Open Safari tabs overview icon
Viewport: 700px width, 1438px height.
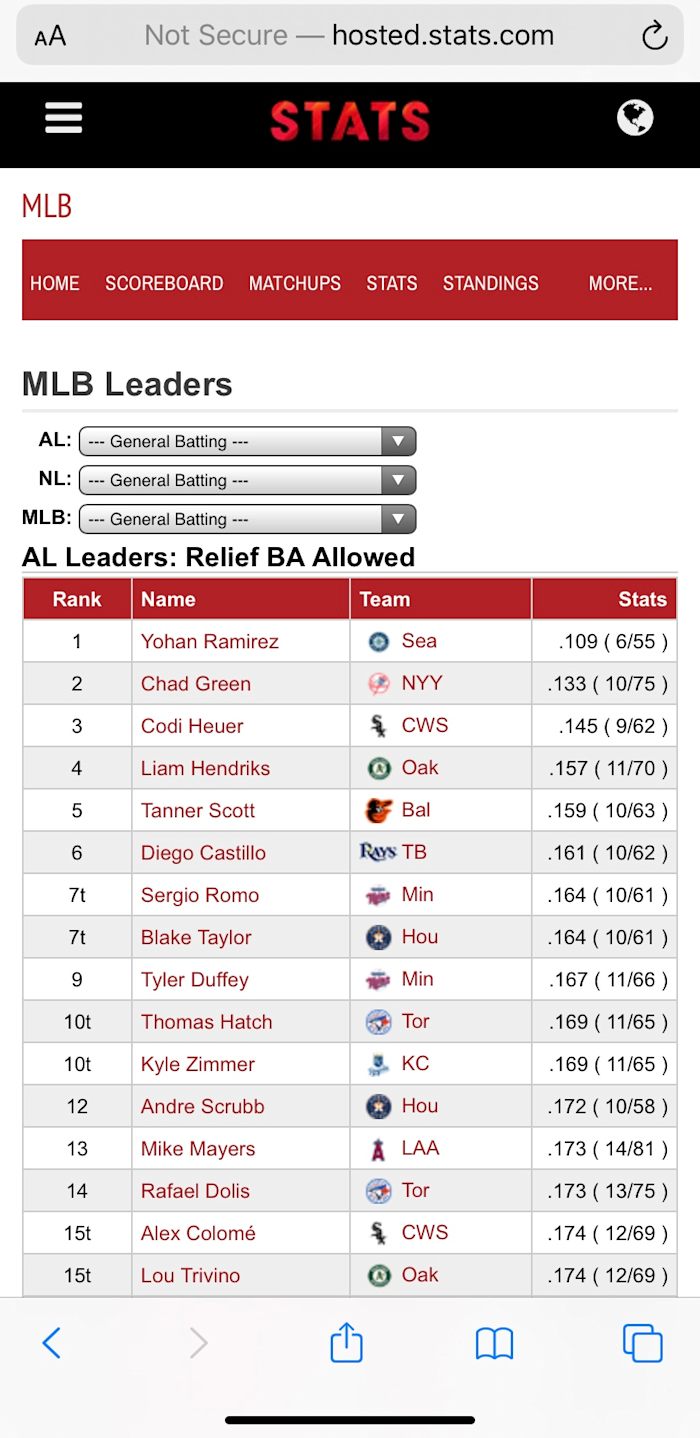642,1342
